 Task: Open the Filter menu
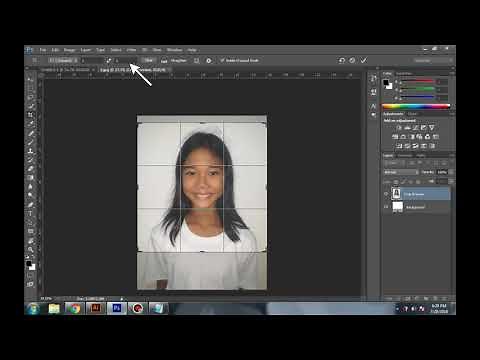click(131, 50)
